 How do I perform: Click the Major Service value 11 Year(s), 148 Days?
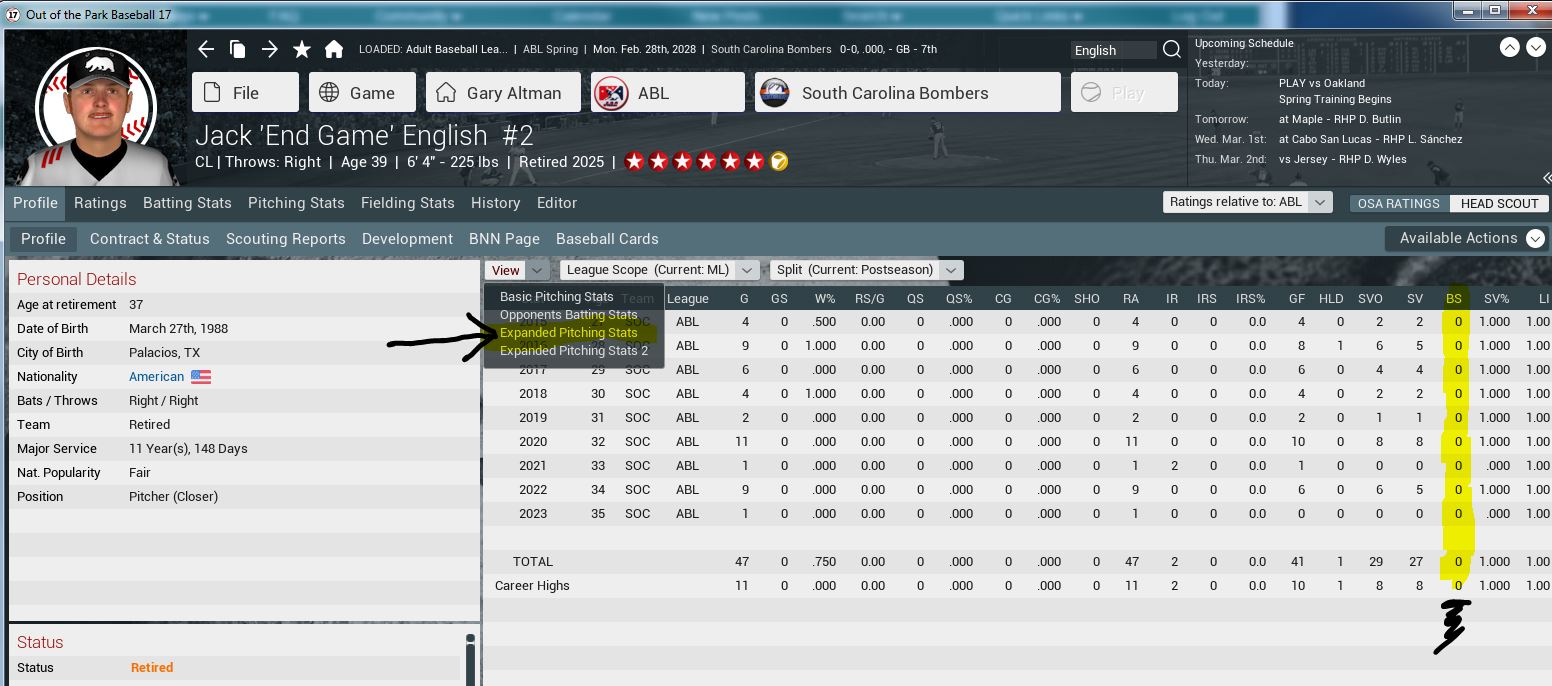[x=188, y=449]
